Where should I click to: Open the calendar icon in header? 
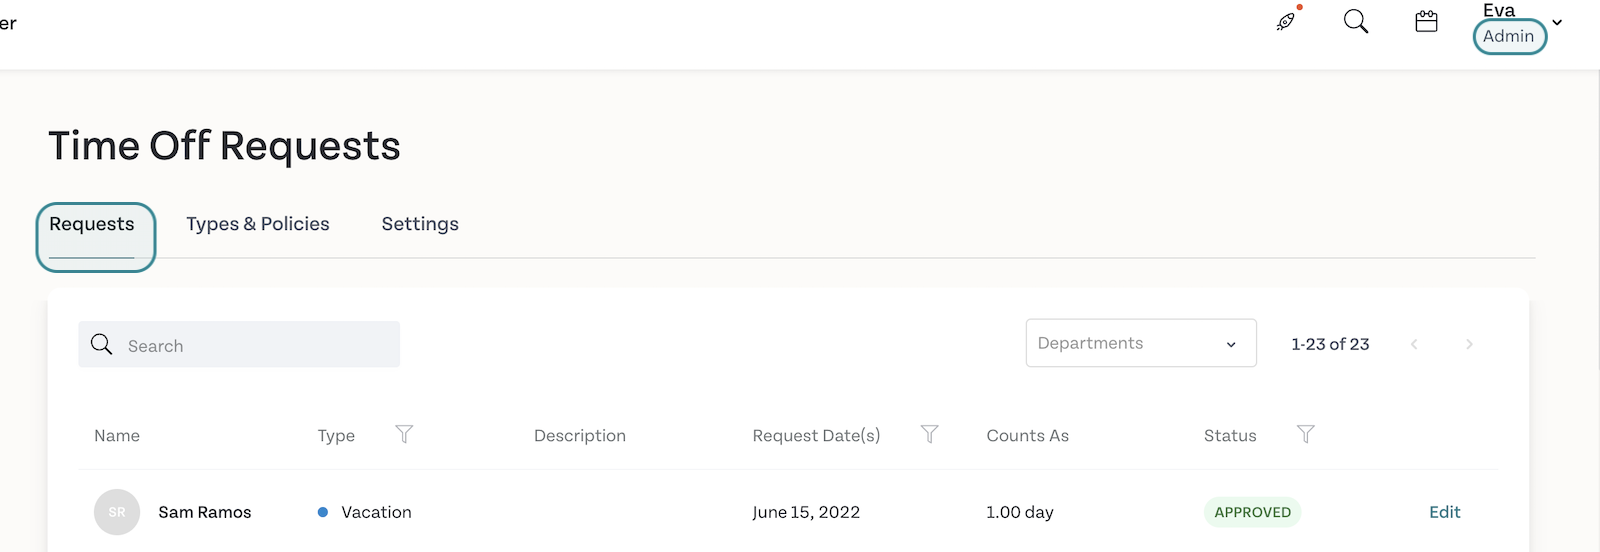[x=1427, y=21]
